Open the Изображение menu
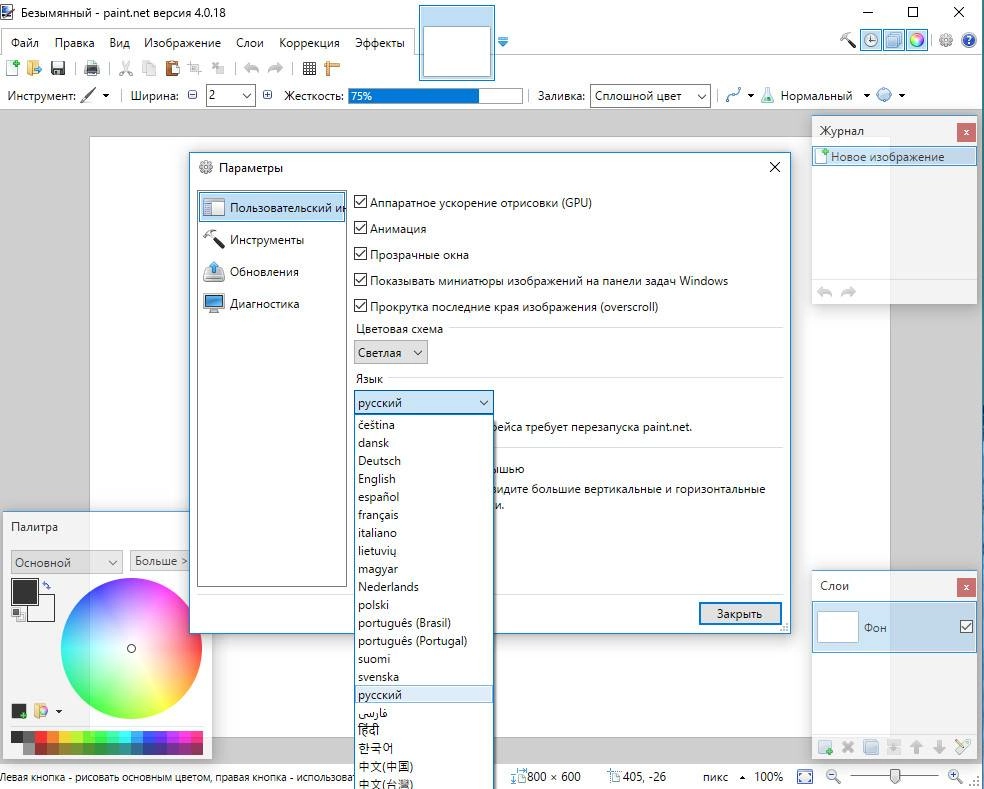 tap(182, 43)
